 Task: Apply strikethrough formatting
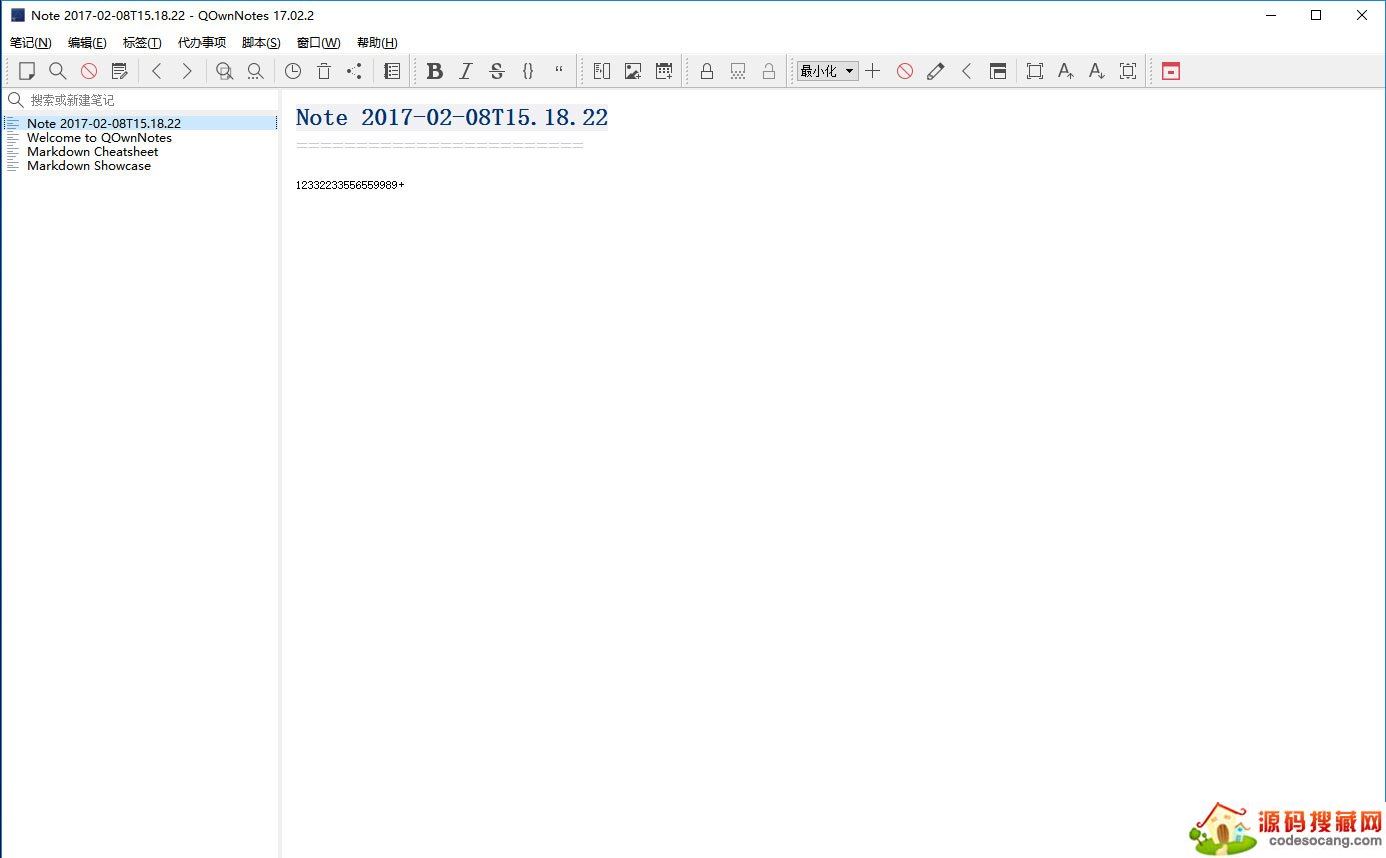[496, 71]
